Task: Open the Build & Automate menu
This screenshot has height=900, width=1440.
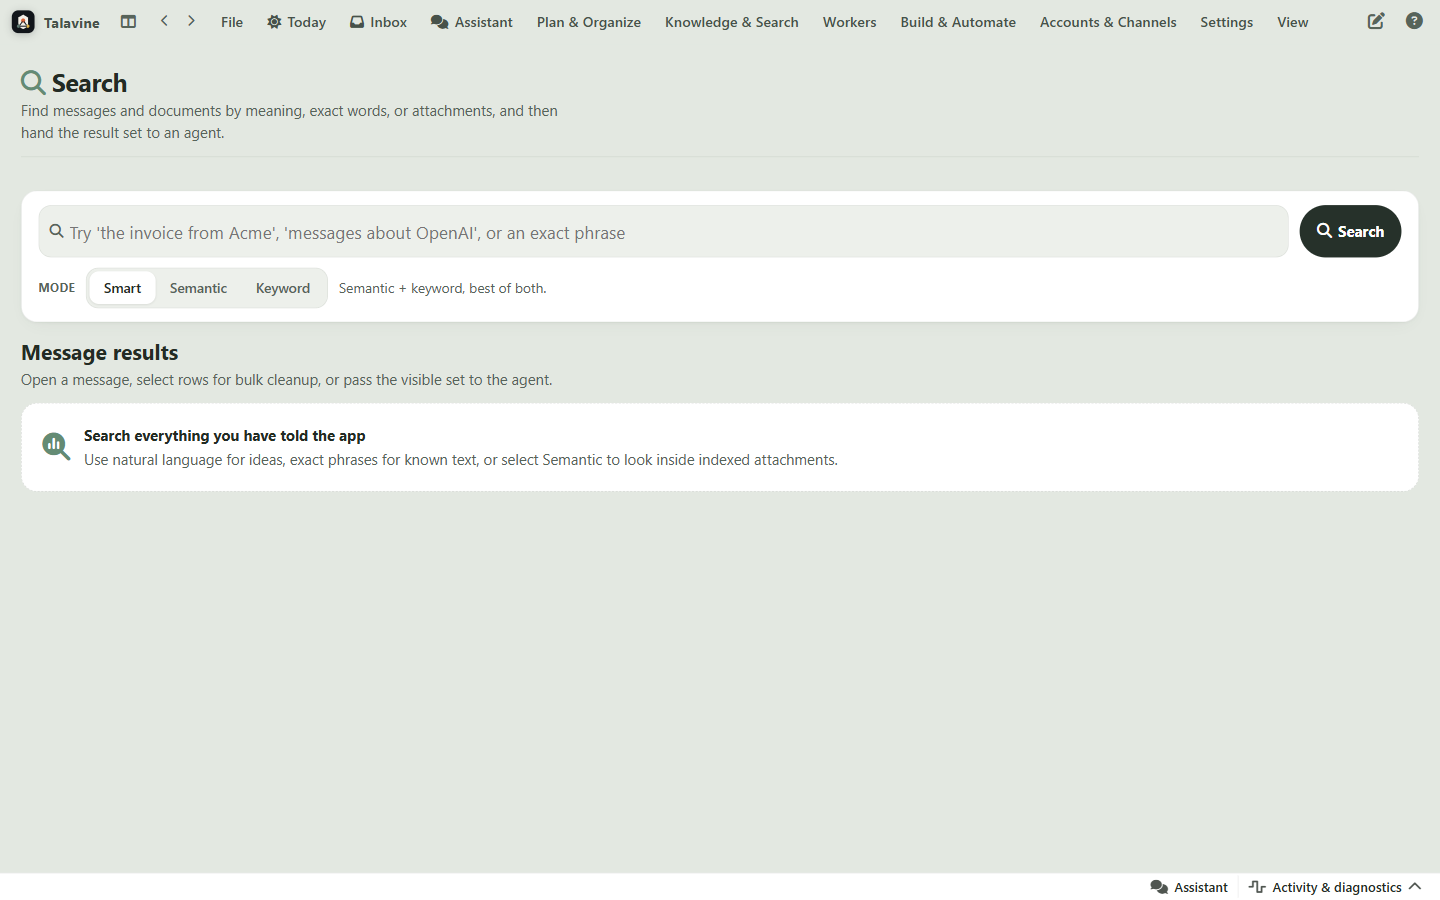Action: pyautogui.click(x=958, y=22)
